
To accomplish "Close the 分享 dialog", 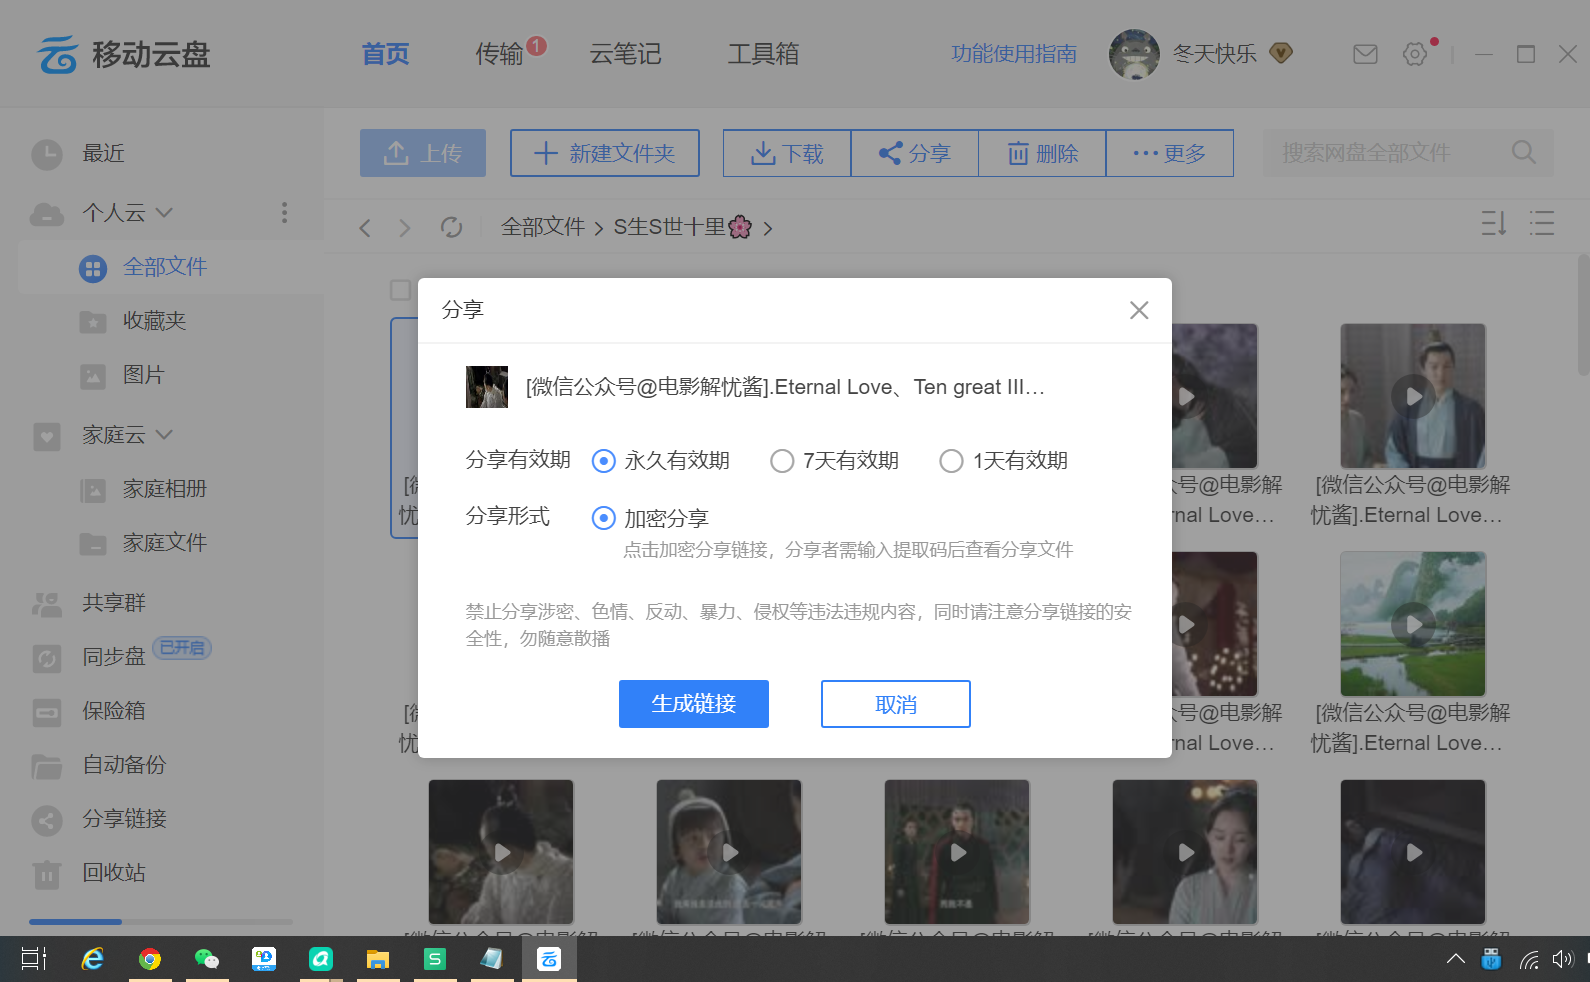I will pos(1139,310).
